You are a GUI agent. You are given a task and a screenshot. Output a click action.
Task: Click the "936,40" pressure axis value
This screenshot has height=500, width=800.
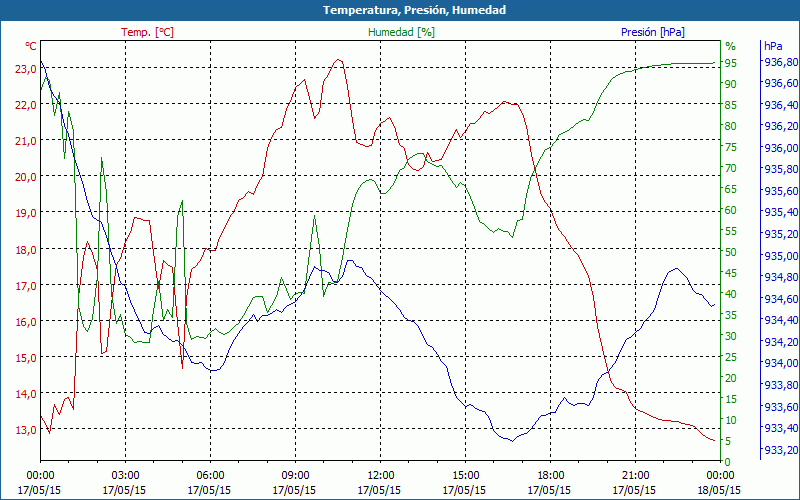point(779,106)
